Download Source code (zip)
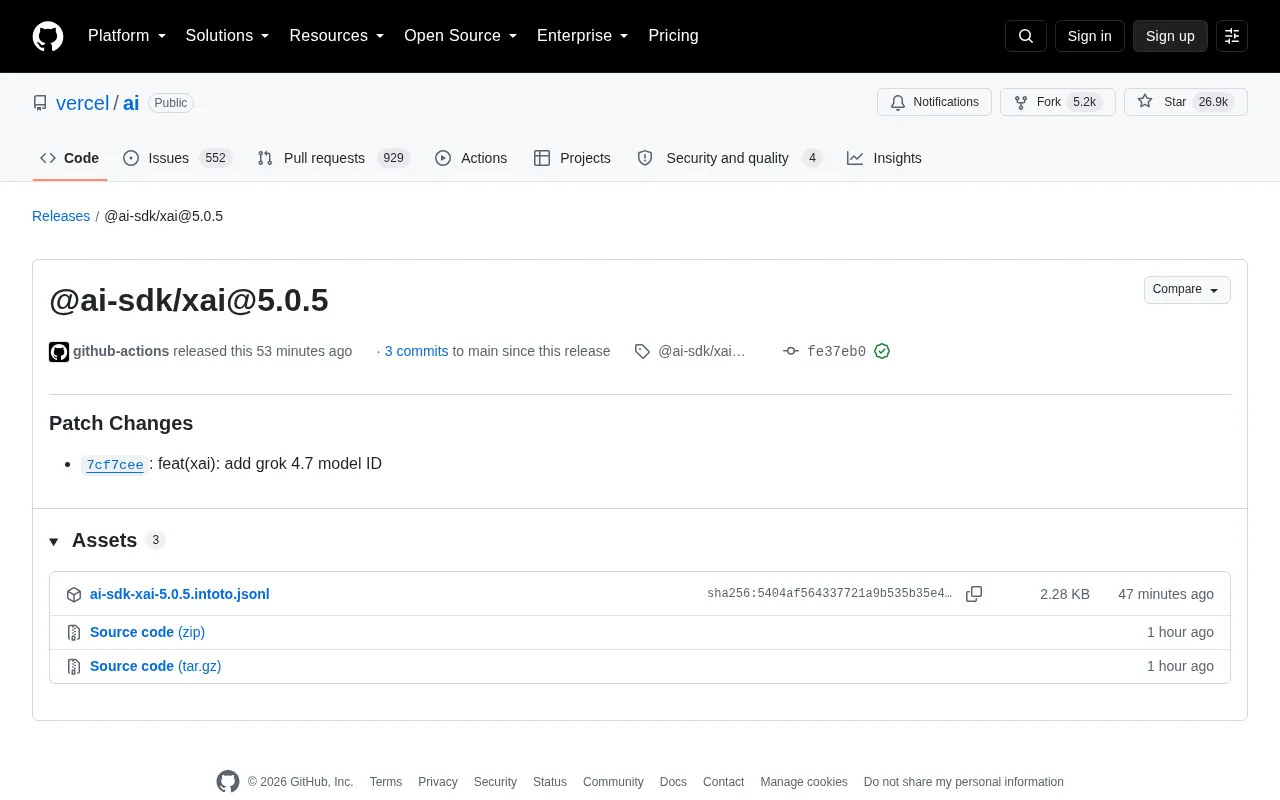This screenshot has height=800, width=1280. coord(147,632)
